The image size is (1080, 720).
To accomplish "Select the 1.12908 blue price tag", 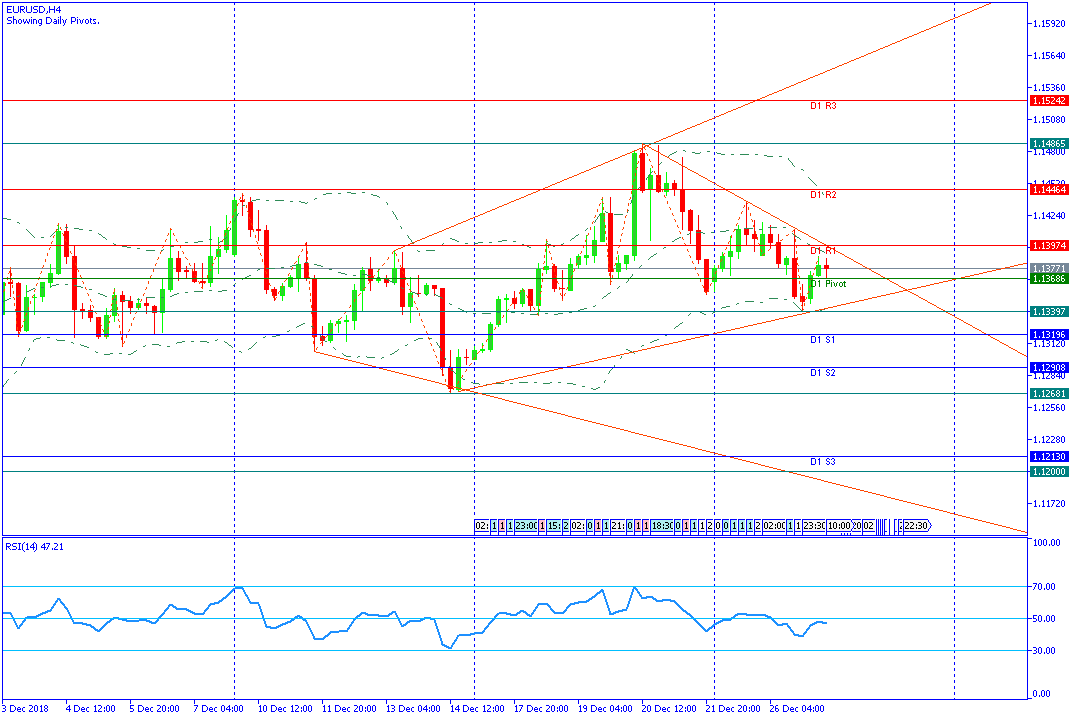I will (1050, 368).
